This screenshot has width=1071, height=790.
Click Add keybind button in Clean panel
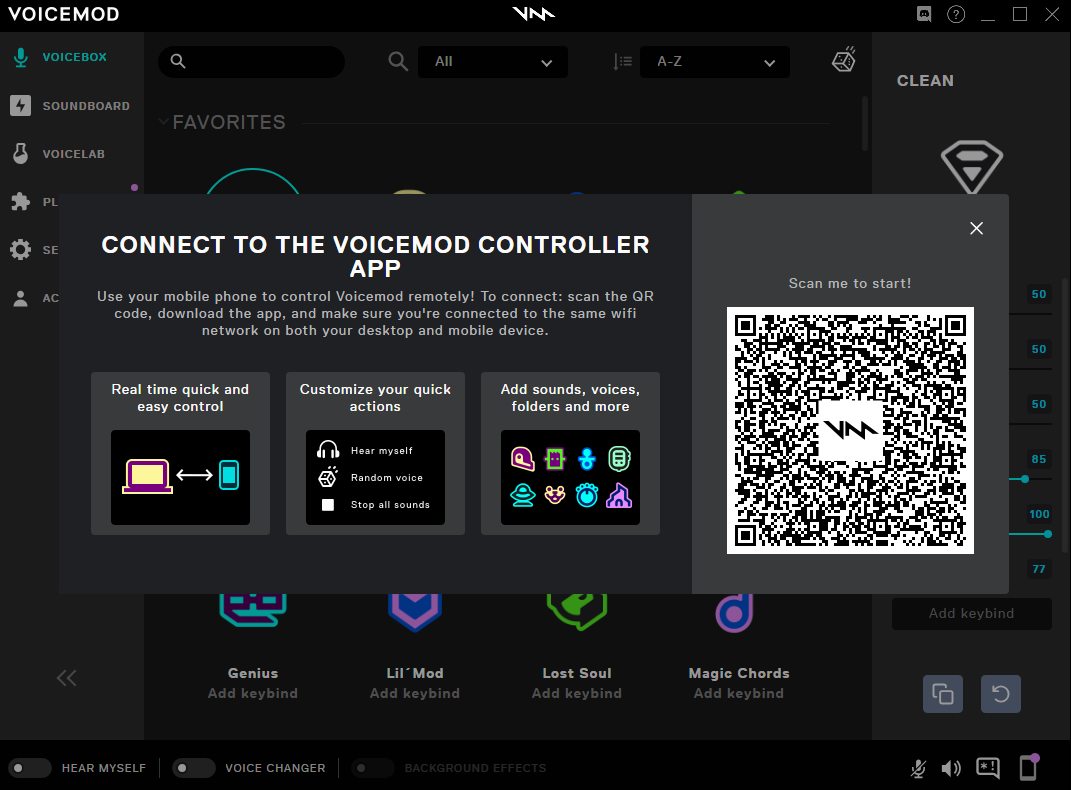pyautogui.click(x=971, y=613)
